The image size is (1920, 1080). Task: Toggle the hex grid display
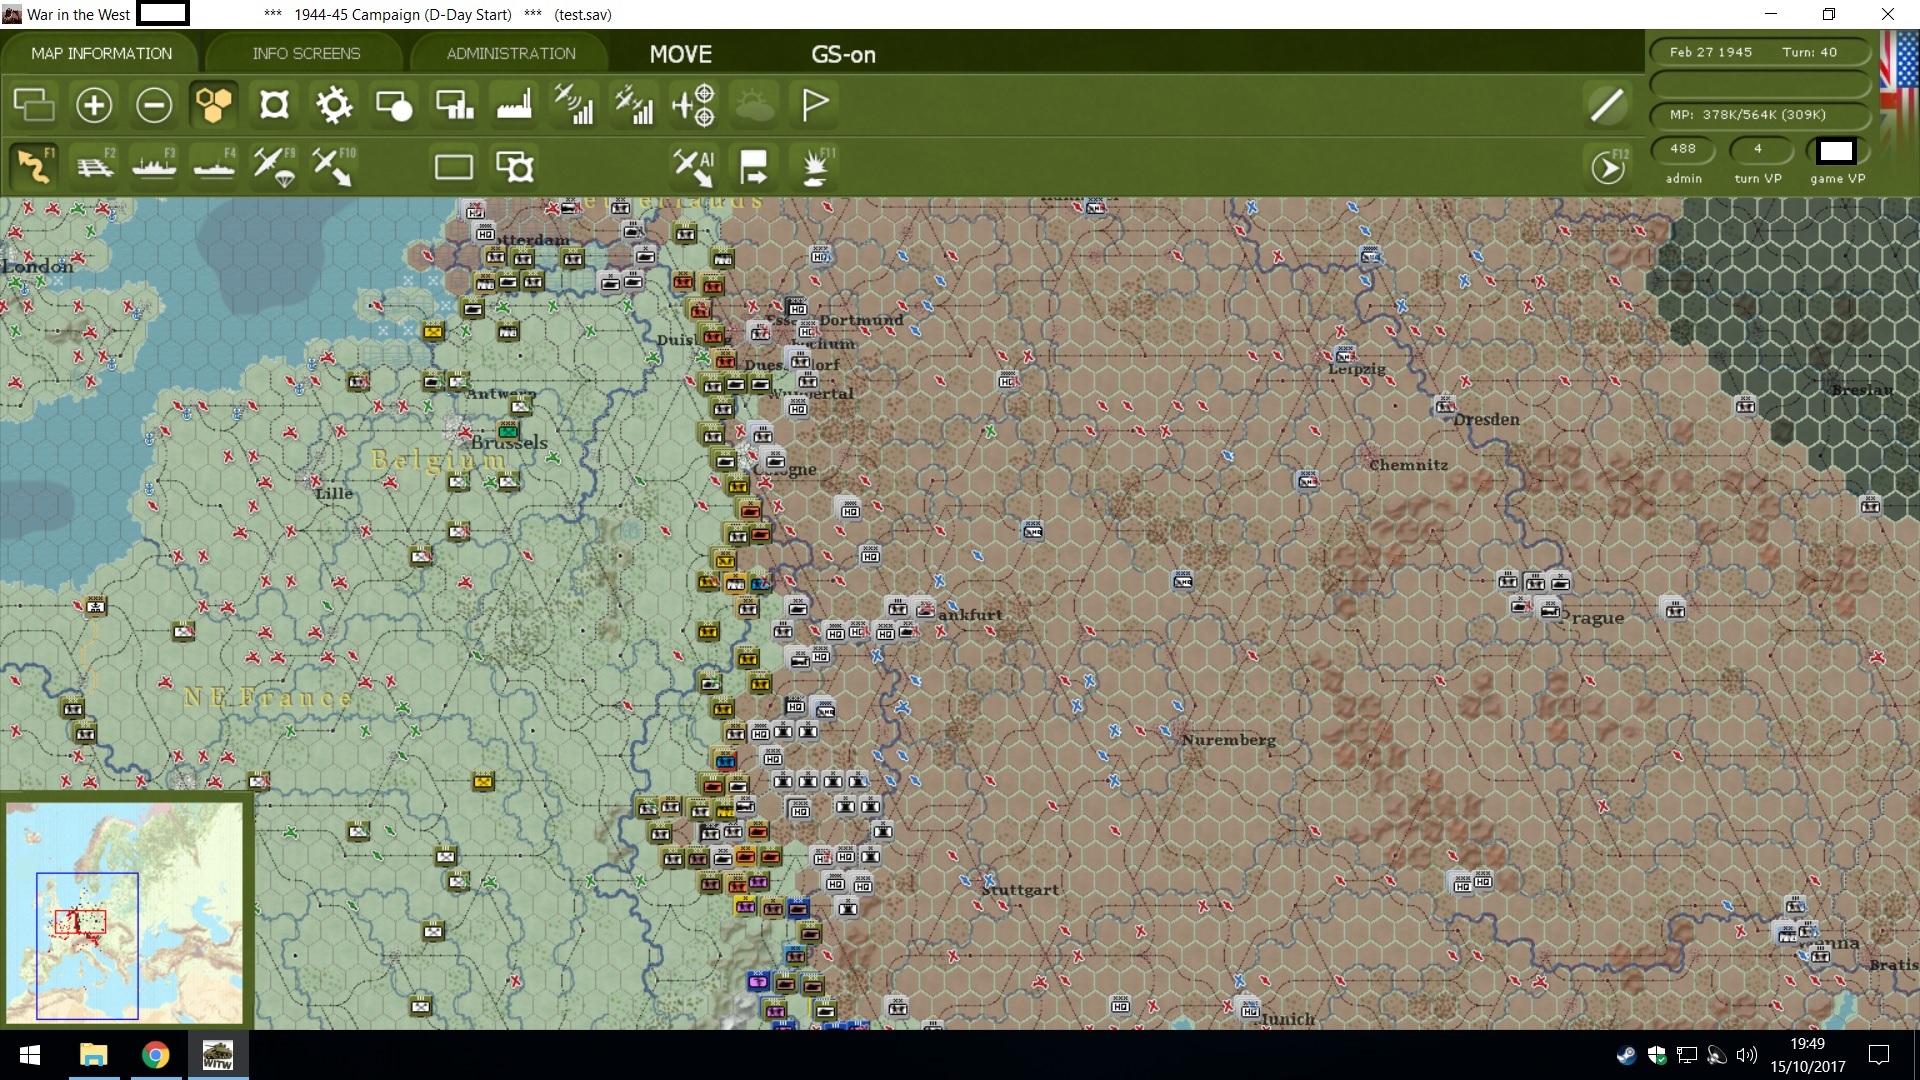[x=214, y=105]
